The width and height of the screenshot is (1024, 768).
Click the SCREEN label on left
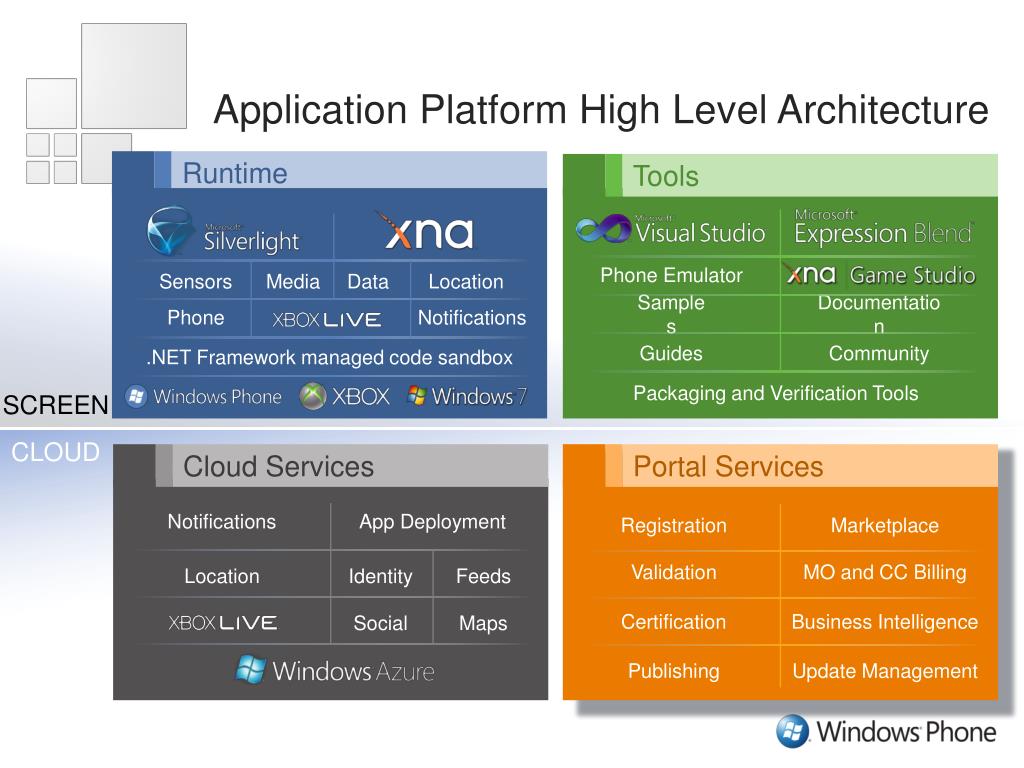[x=56, y=405]
